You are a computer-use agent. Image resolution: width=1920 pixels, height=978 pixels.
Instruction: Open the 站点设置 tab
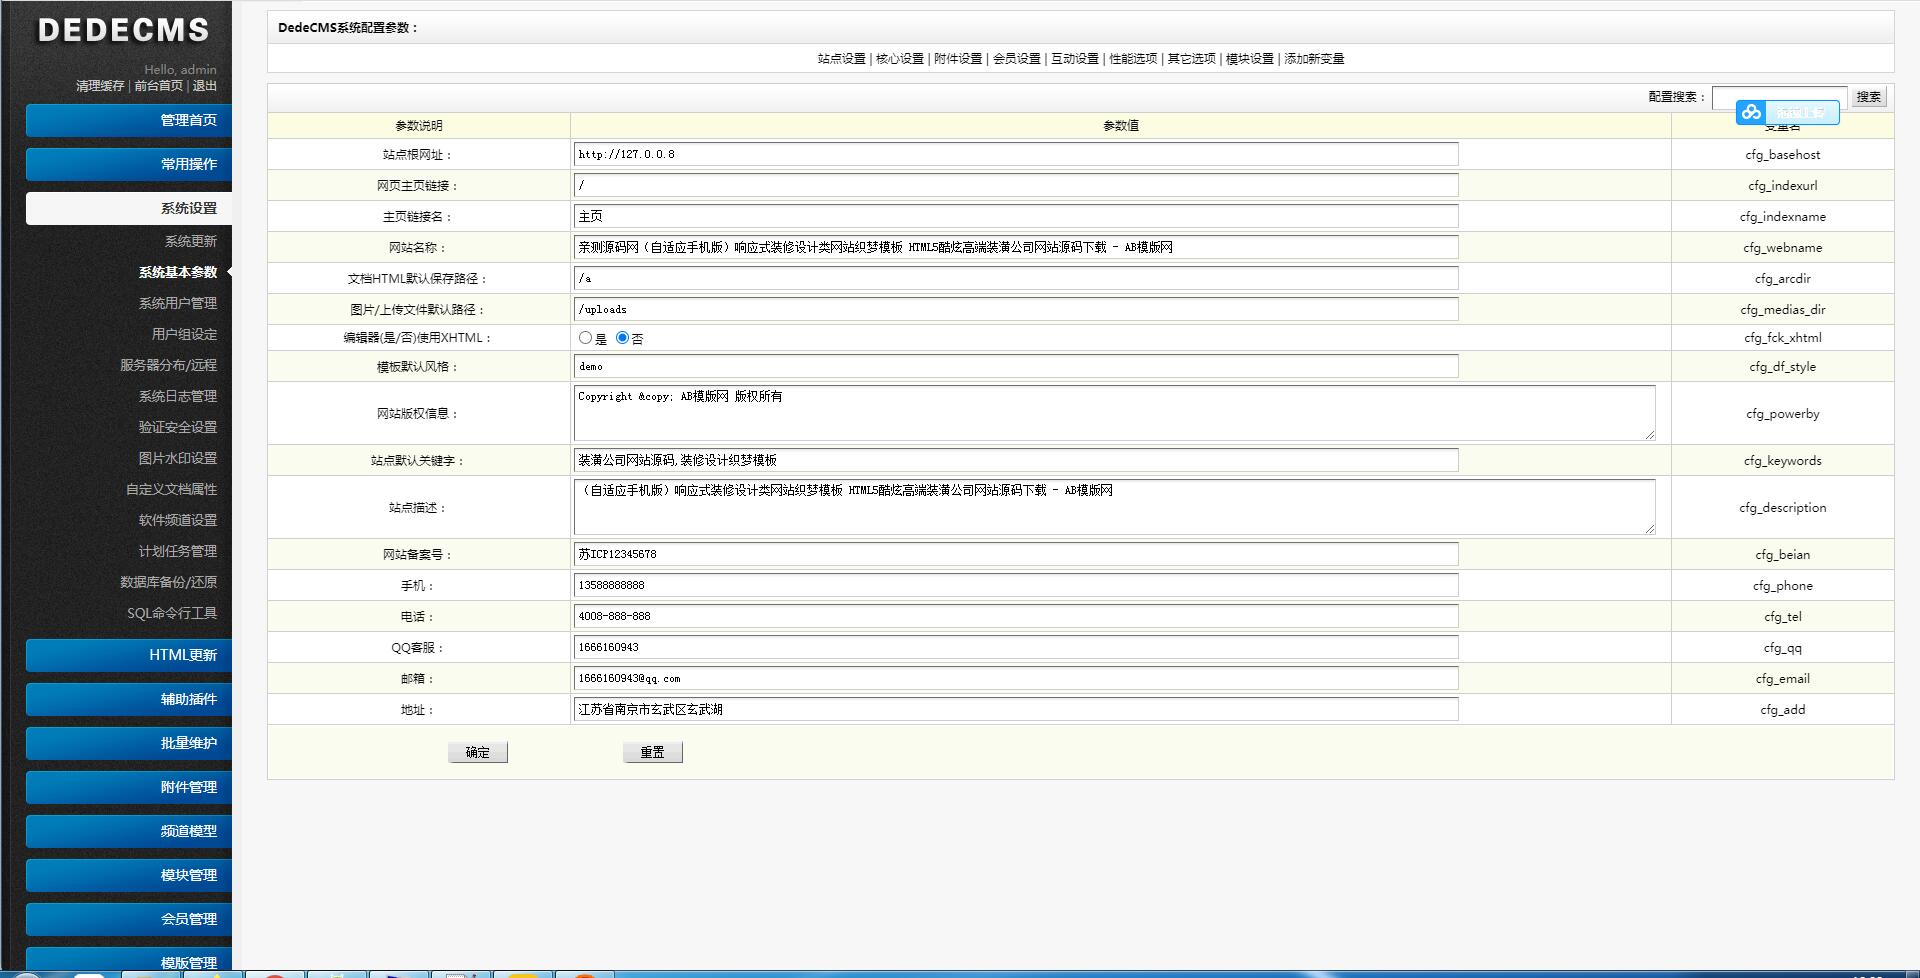click(x=841, y=59)
